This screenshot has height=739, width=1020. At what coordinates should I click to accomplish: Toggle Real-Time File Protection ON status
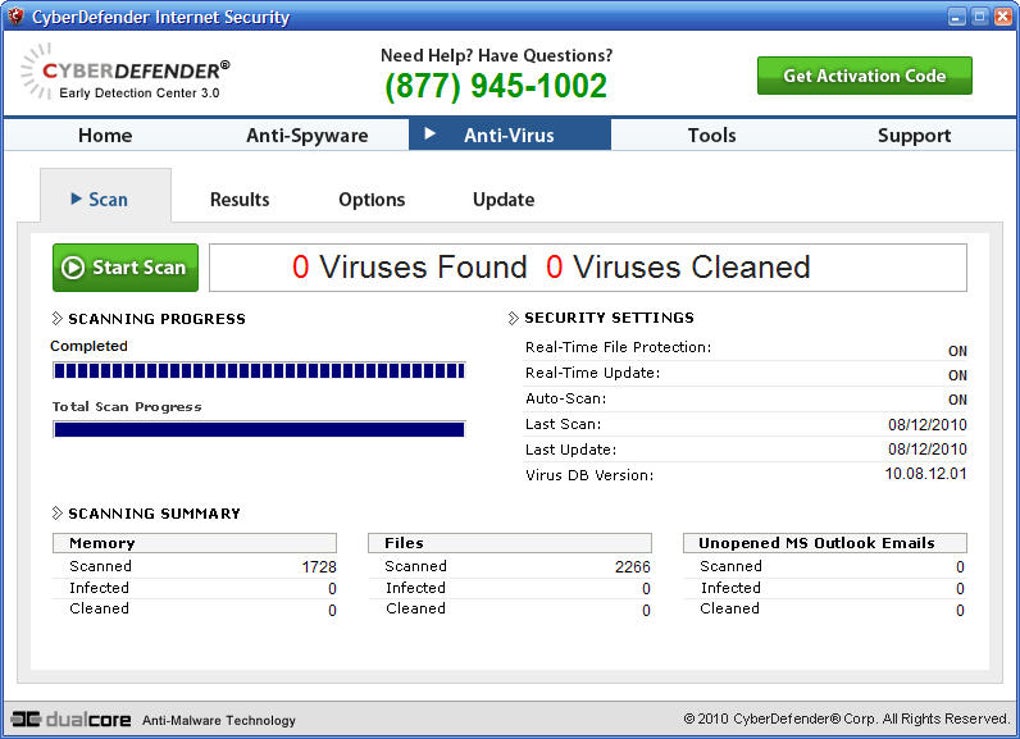click(957, 351)
